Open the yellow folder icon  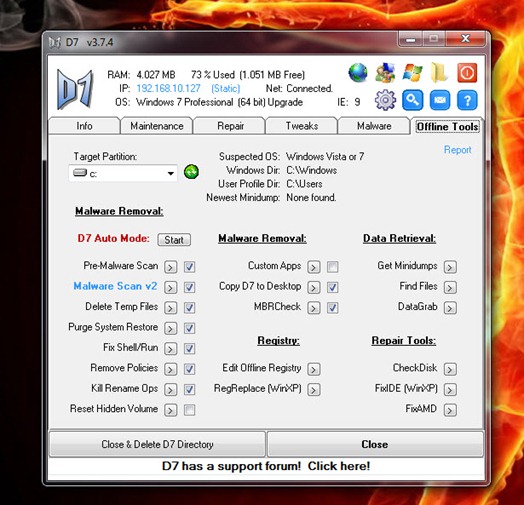click(439, 73)
